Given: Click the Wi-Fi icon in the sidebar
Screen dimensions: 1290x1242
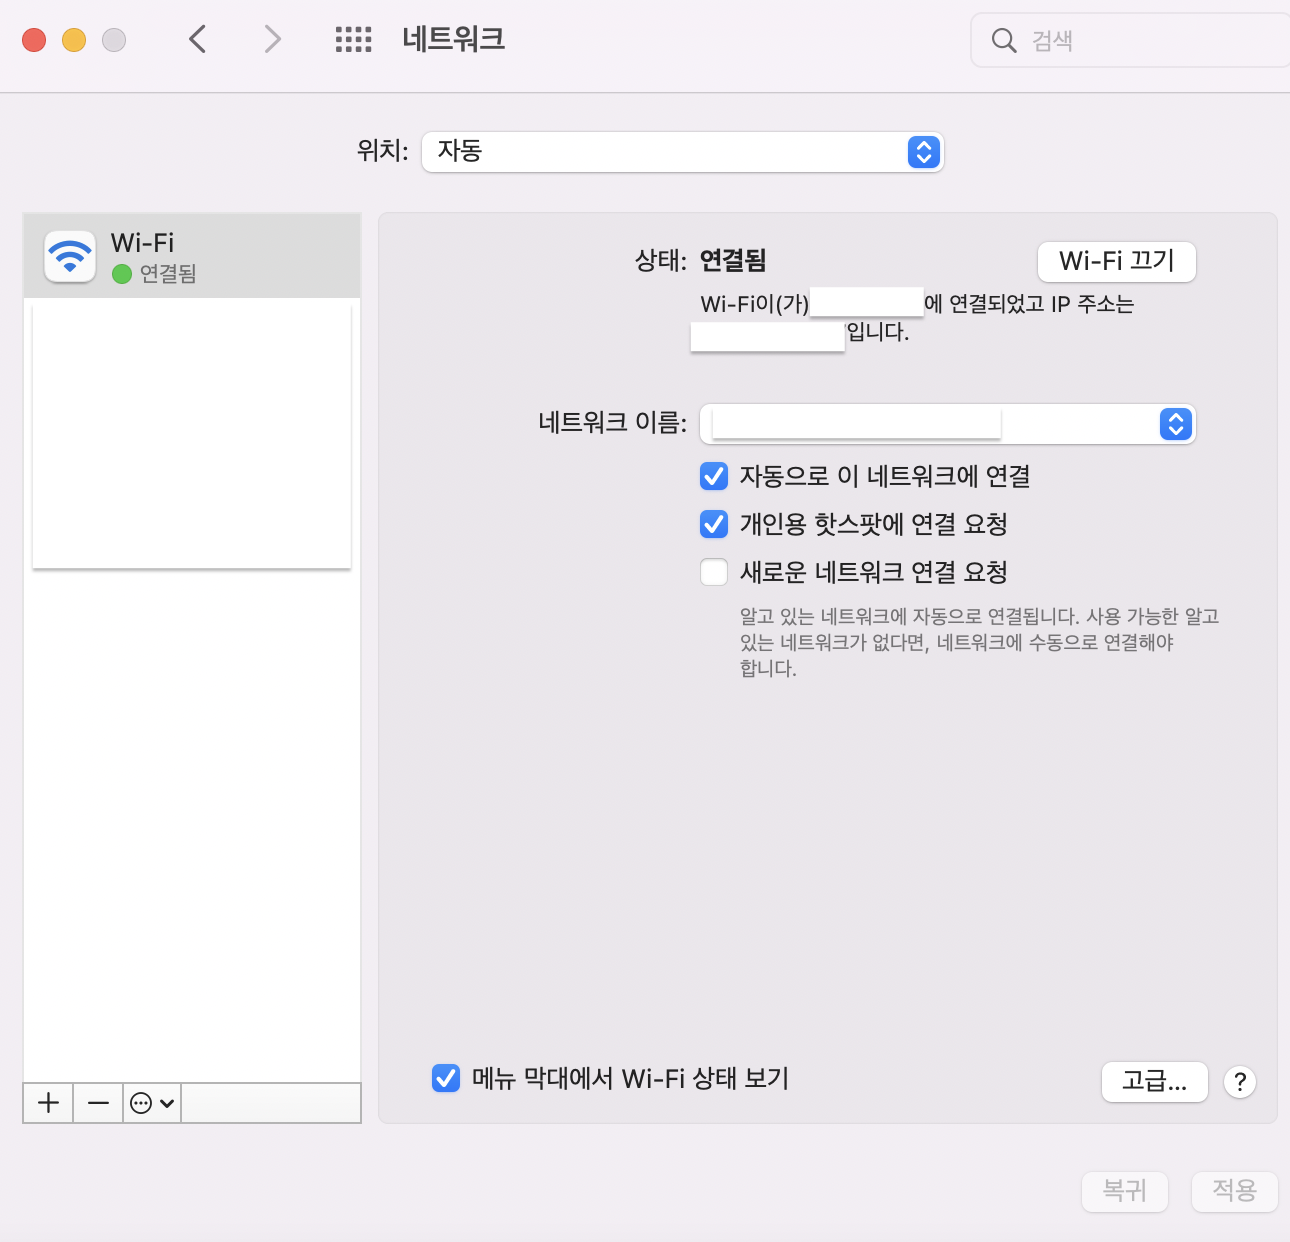Looking at the screenshot, I should [x=70, y=256].
